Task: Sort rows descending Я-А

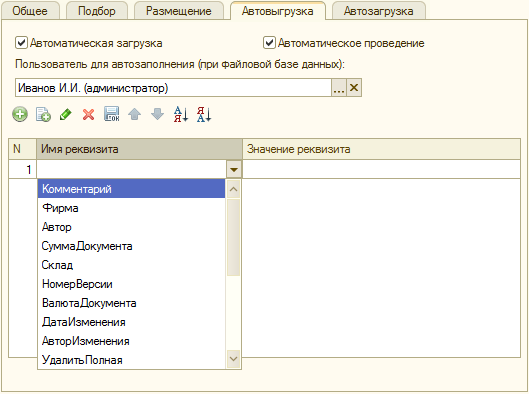Action: (204, 114)
